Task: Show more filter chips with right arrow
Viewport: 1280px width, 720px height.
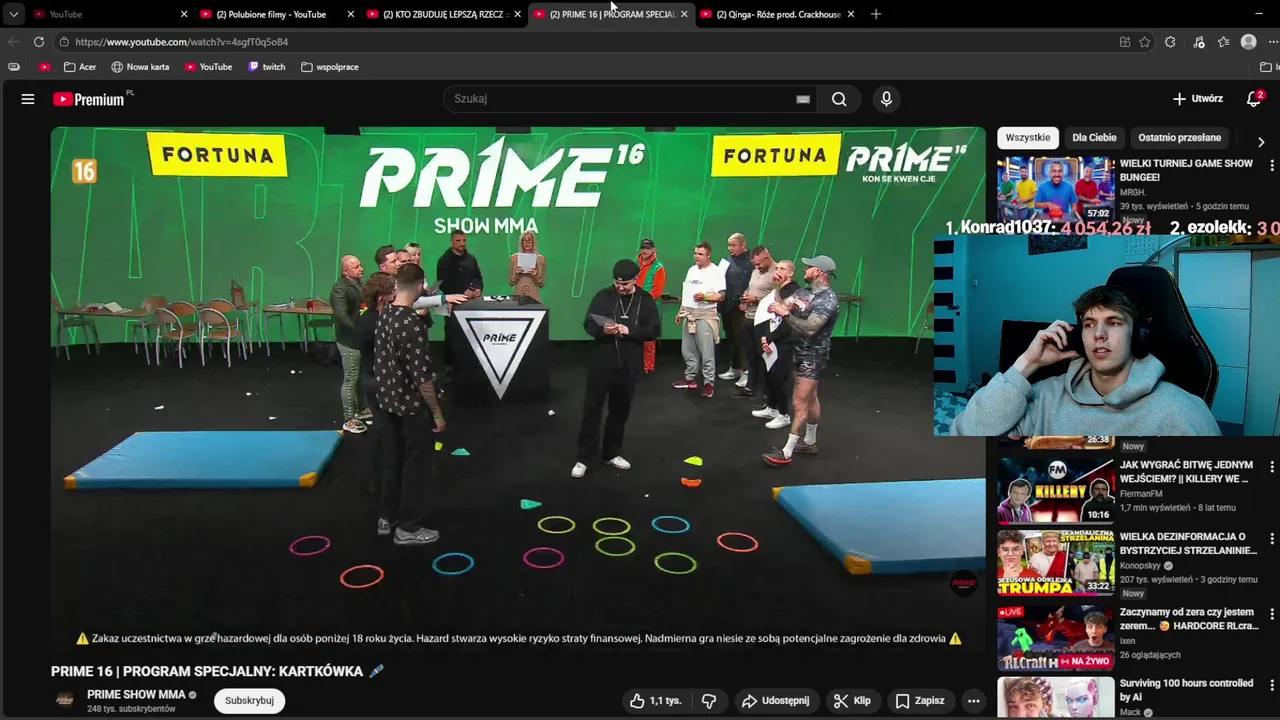Action: coord(1260,142)
